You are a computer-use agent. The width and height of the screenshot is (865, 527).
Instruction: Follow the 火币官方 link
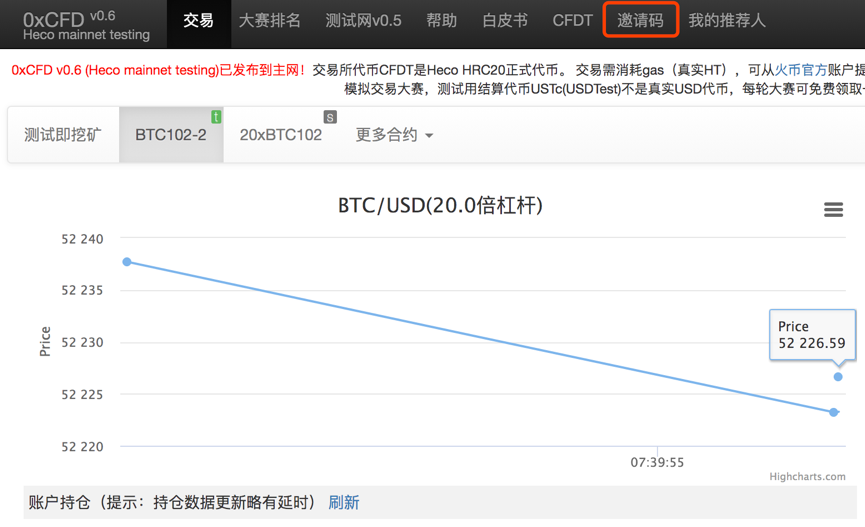[800, 70]
